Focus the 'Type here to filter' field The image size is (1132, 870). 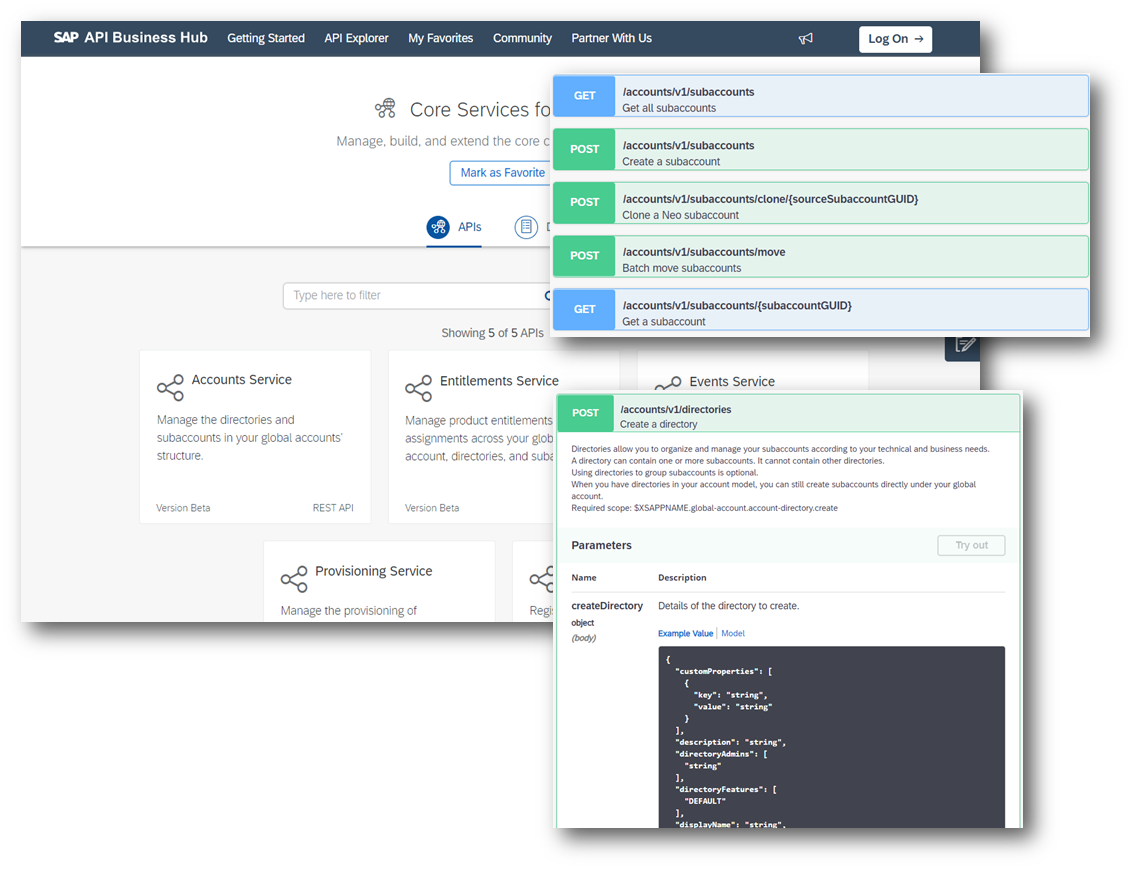[417, 295]
